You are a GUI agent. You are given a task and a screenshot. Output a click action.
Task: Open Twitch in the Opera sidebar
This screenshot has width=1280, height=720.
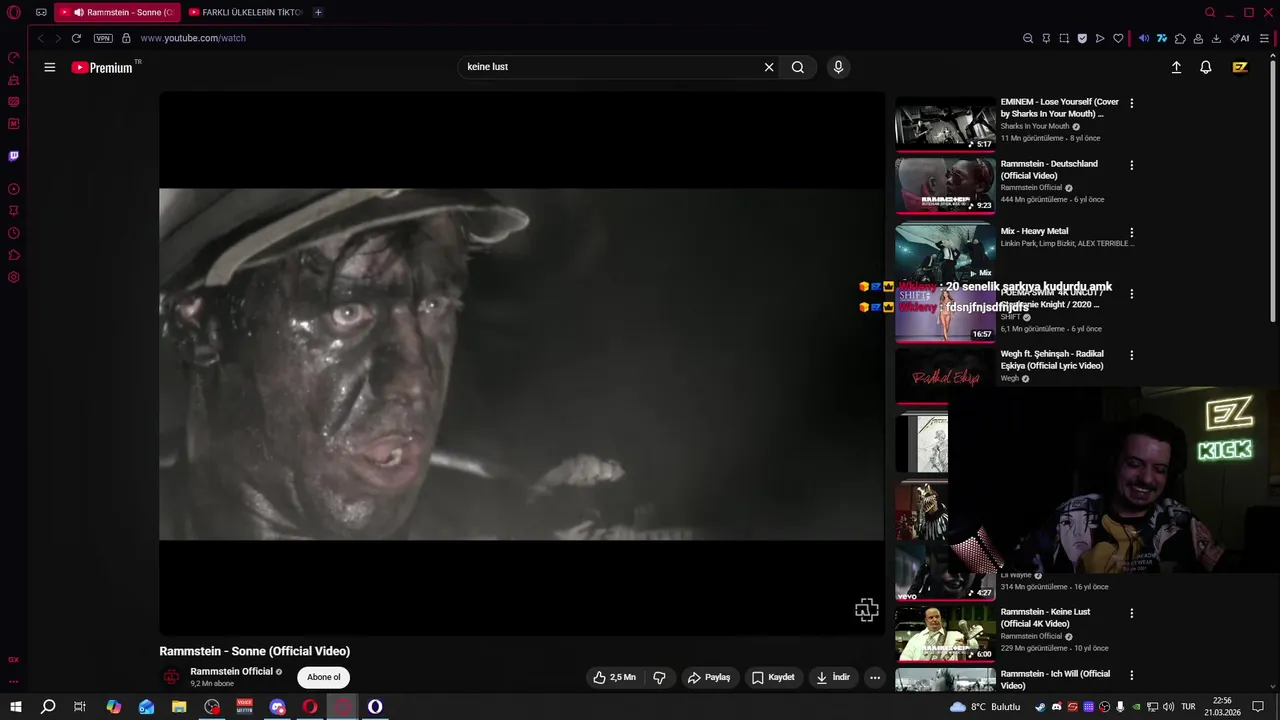14,156
